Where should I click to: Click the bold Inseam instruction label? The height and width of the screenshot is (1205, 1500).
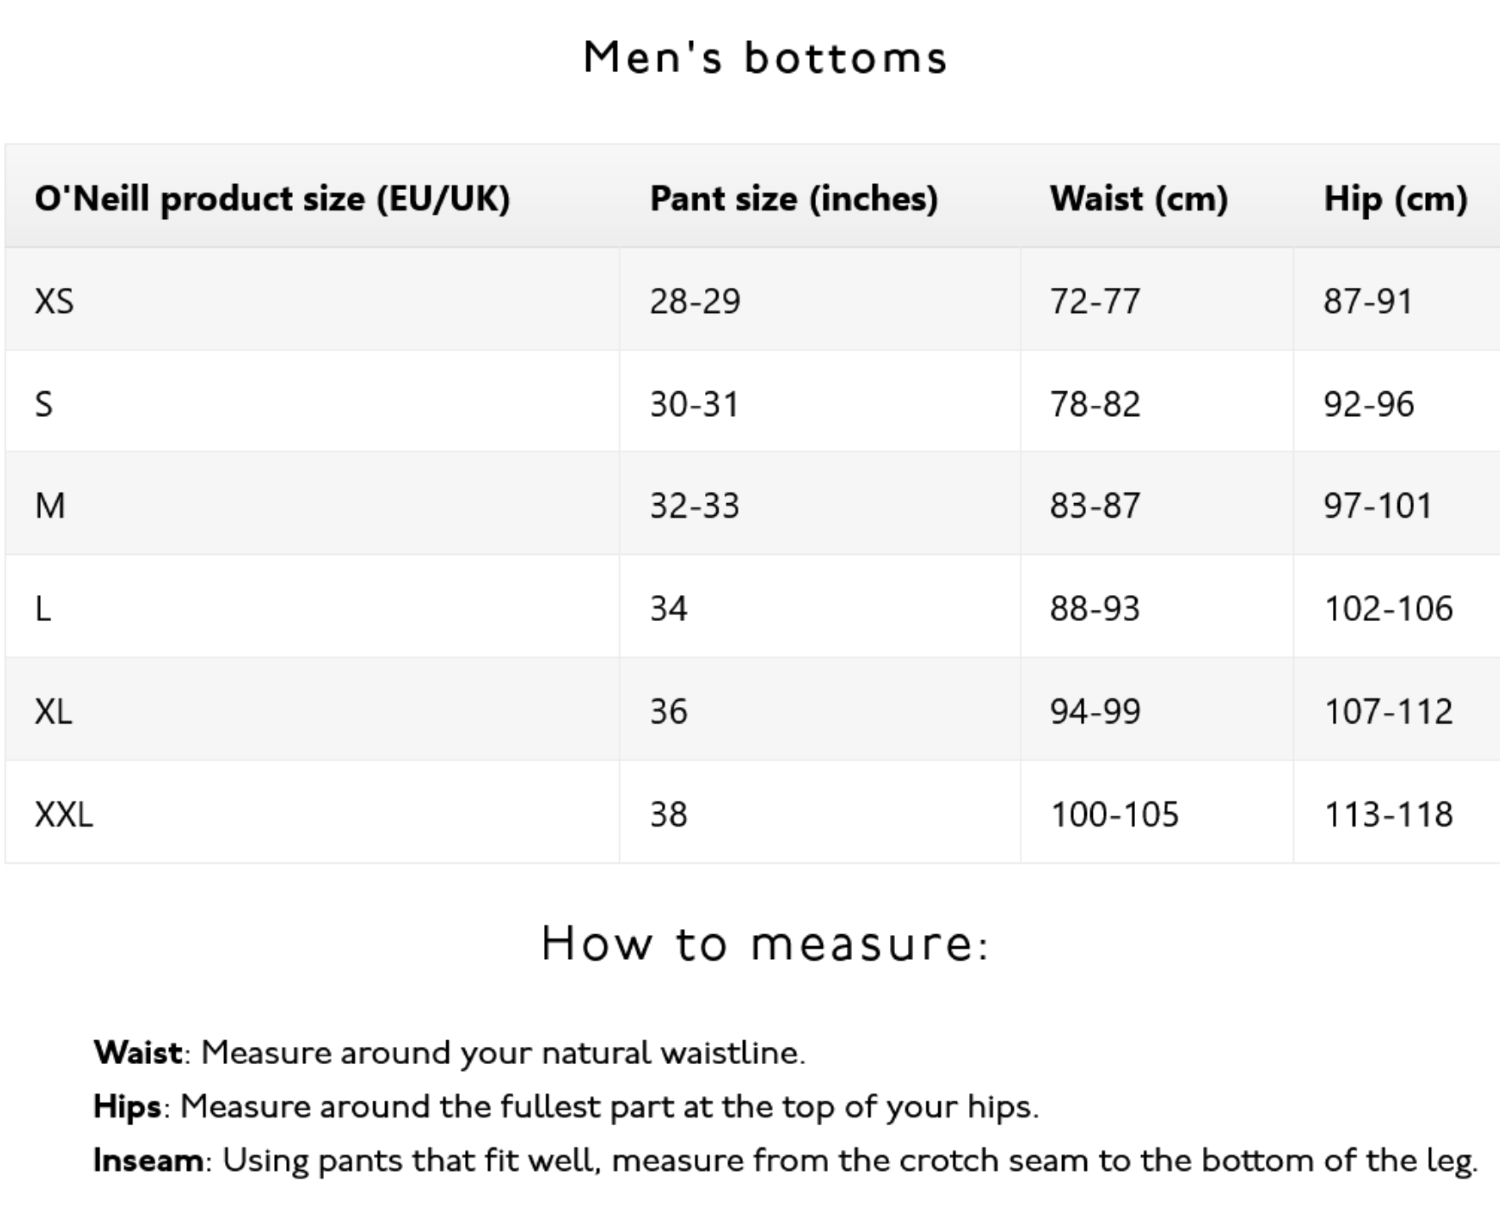point(148,1160)
